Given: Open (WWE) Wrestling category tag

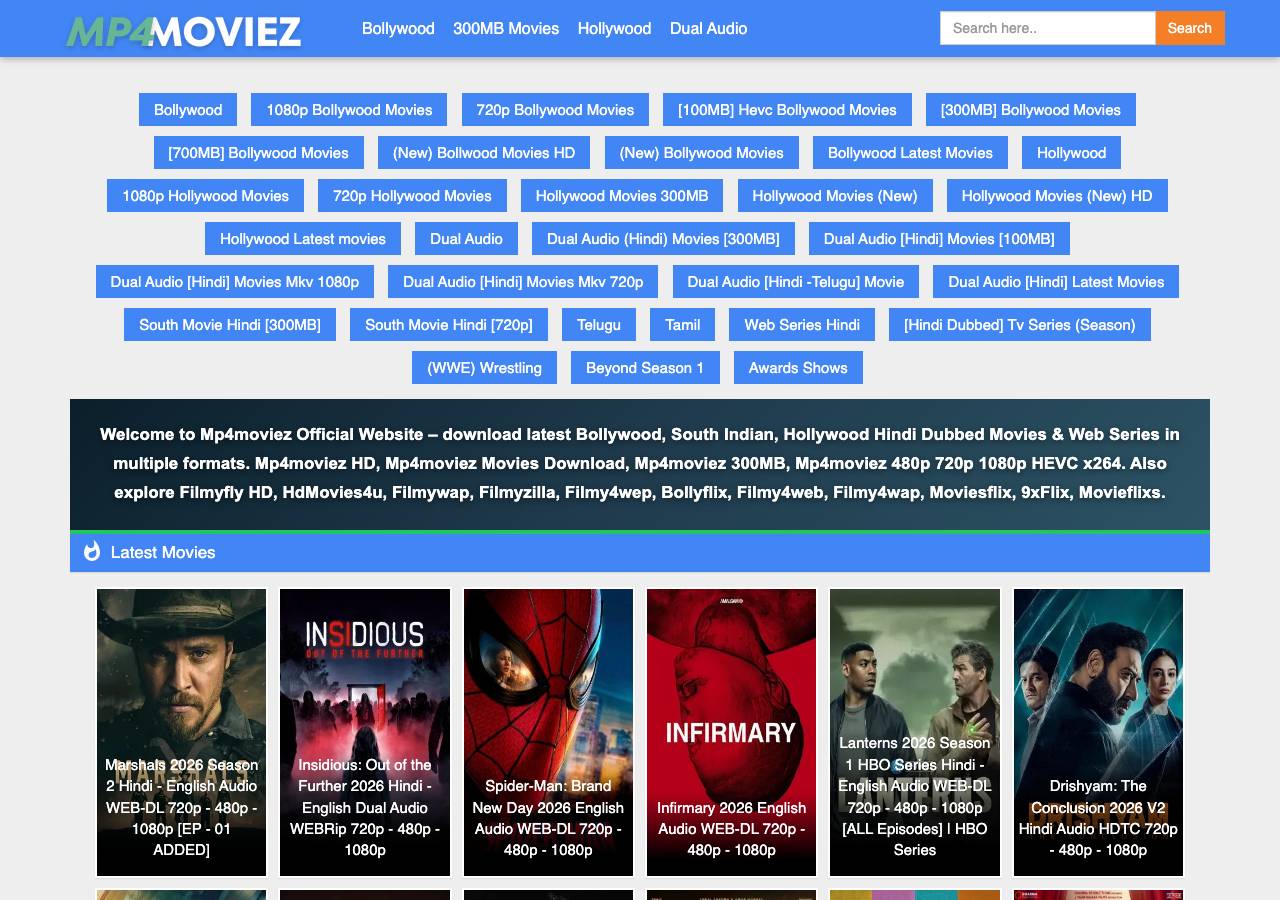Looking at the screenshot, I should [x=484, y=368].
